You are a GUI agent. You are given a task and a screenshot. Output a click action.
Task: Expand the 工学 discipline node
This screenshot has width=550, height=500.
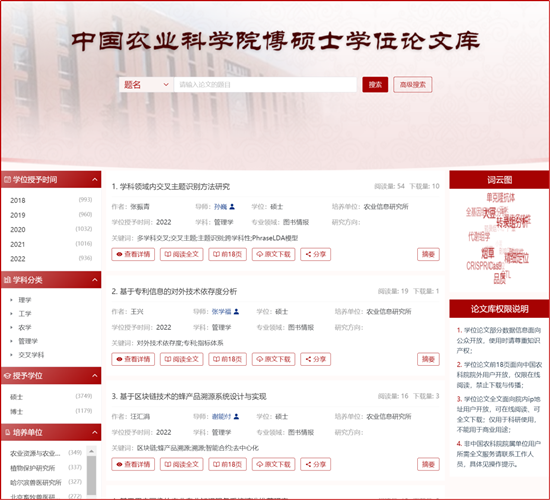coord(11,314)
